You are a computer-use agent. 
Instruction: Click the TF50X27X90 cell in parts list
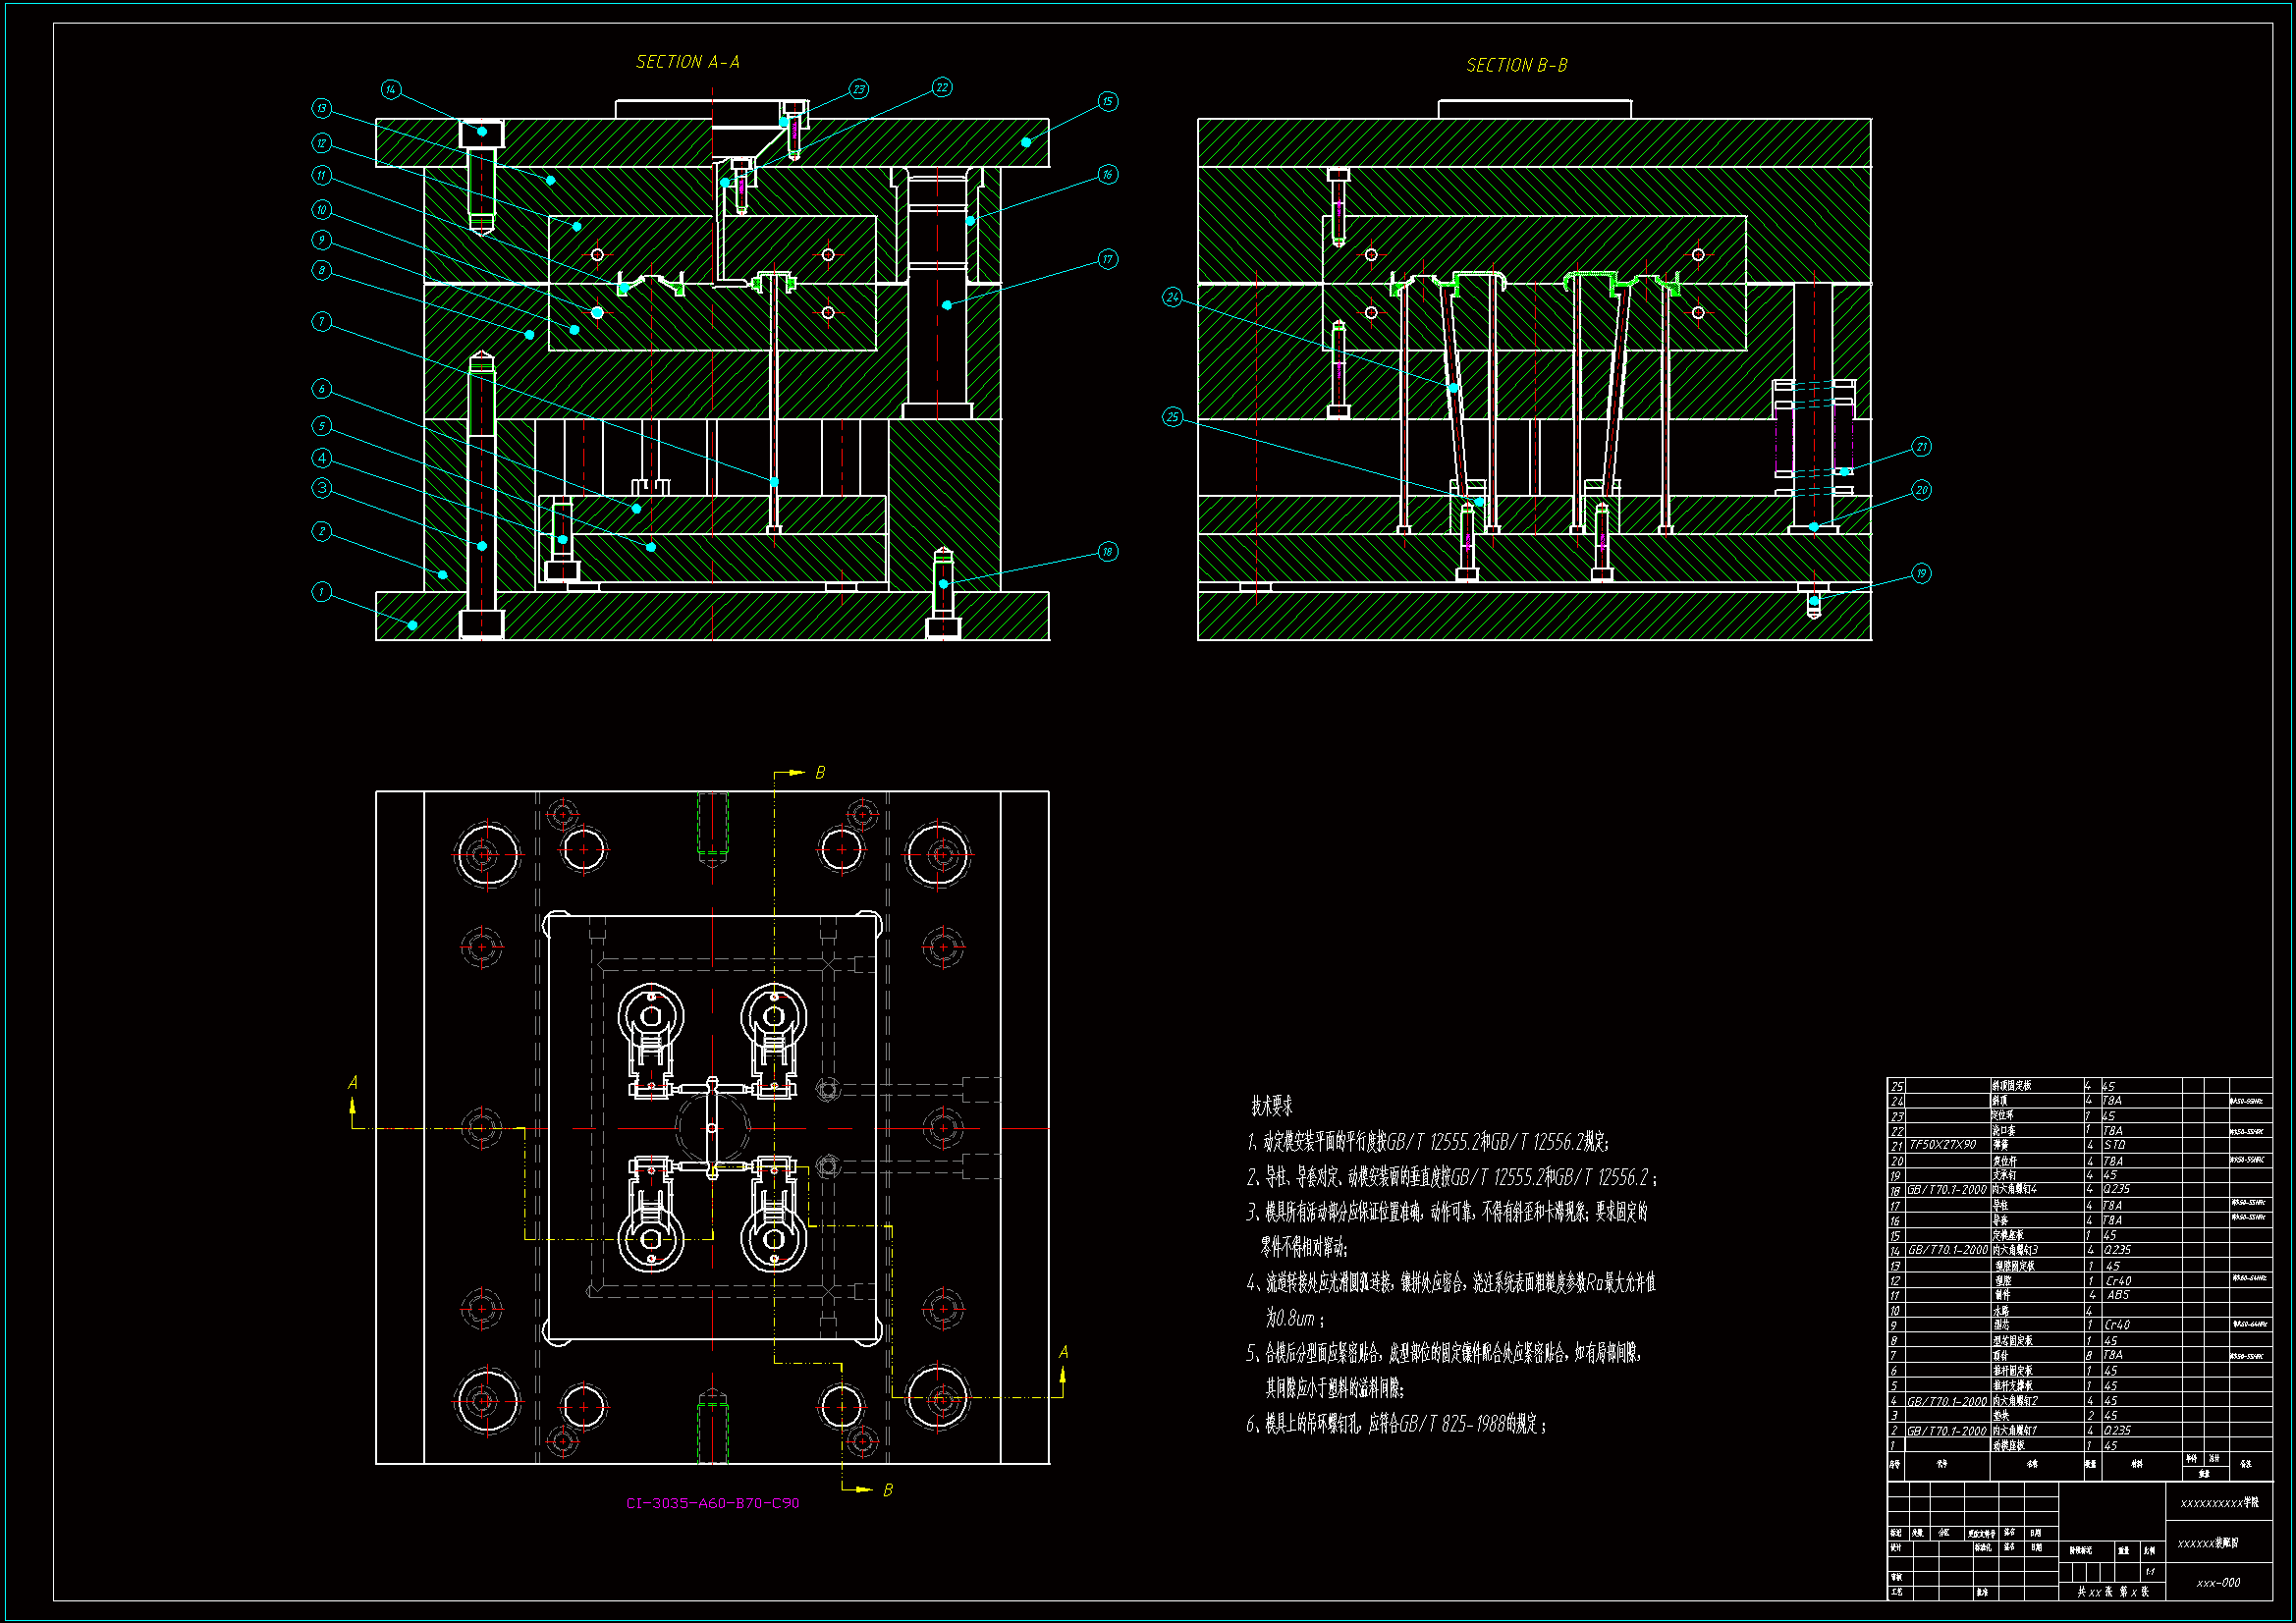(x=1942, y=1145)
